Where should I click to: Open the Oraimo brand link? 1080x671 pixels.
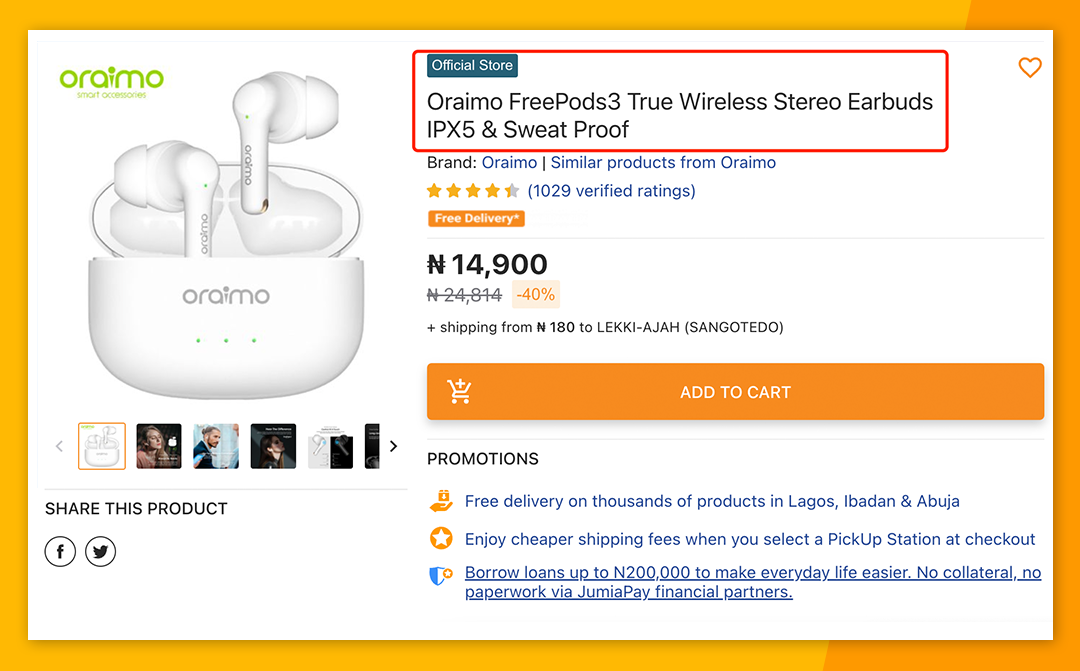pos(509,162)
